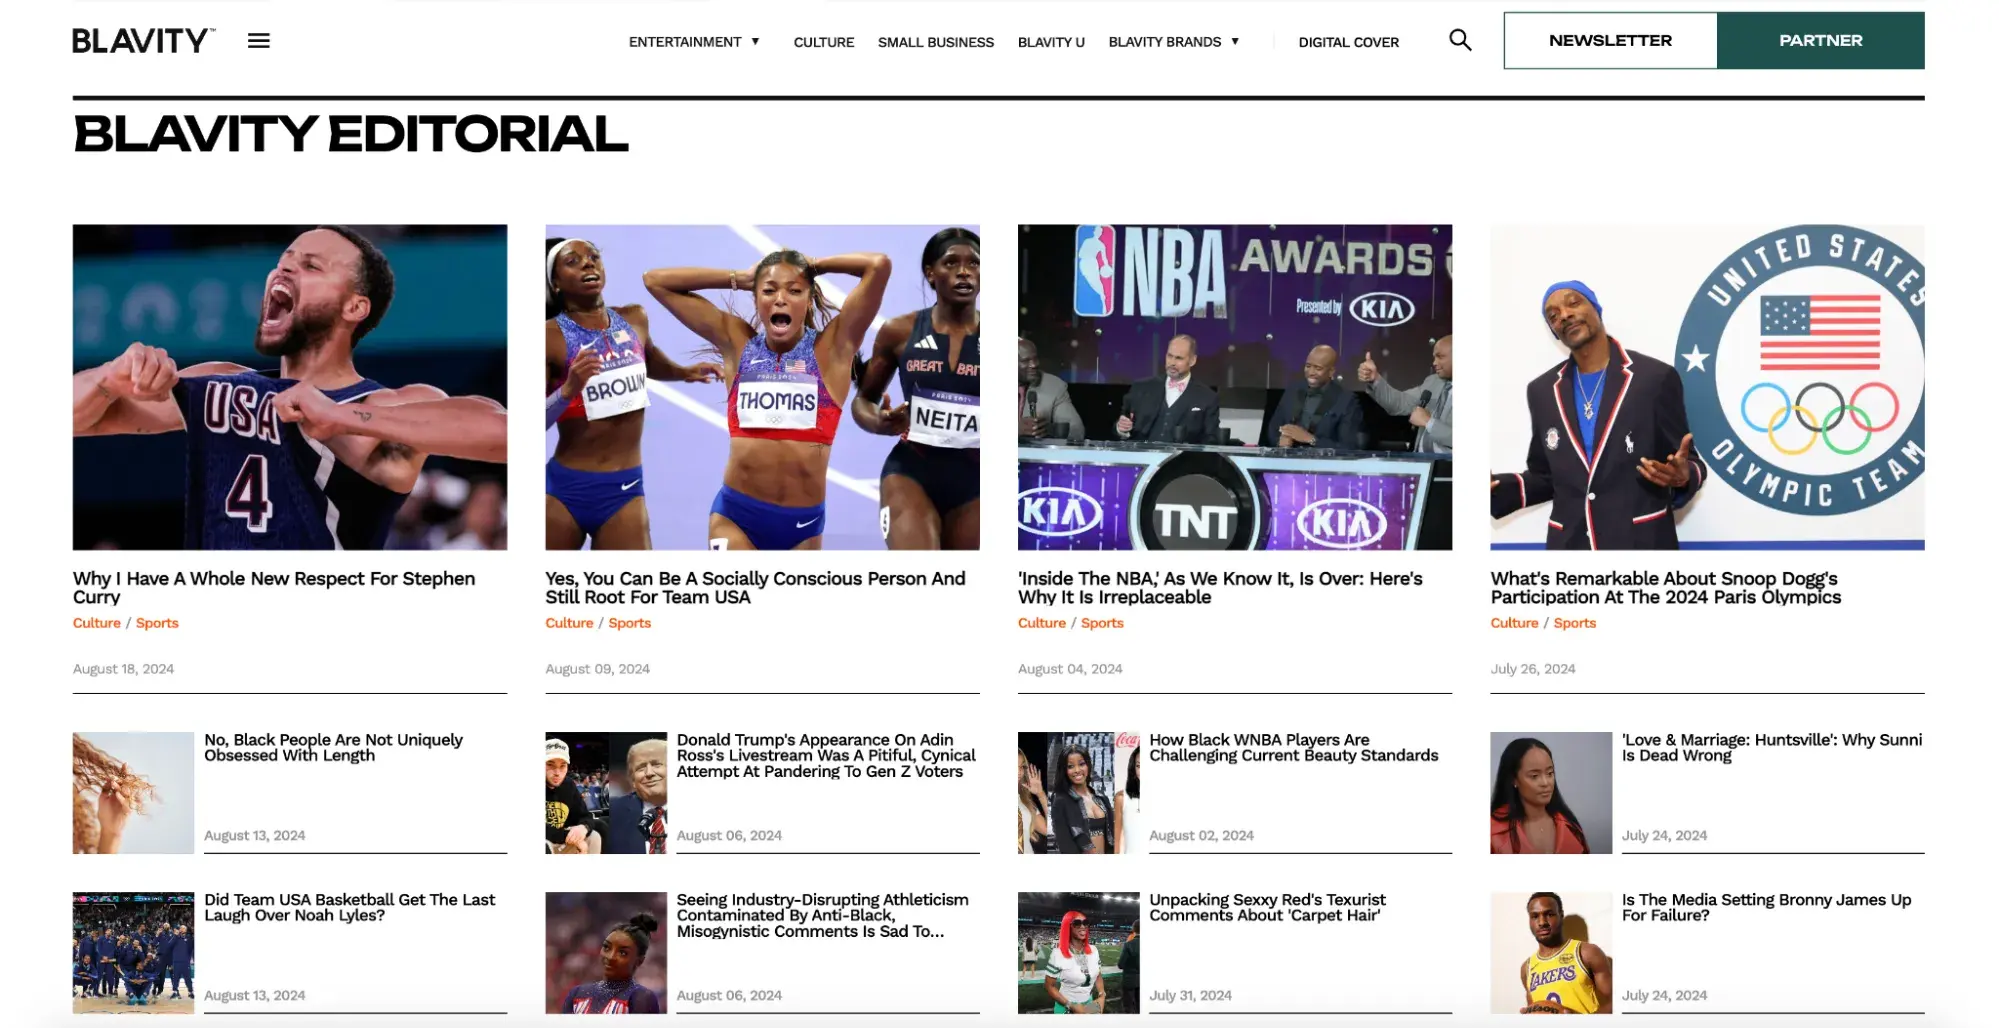
Task: Open the hamburger menu icon
Action: (x=258, y=41)
